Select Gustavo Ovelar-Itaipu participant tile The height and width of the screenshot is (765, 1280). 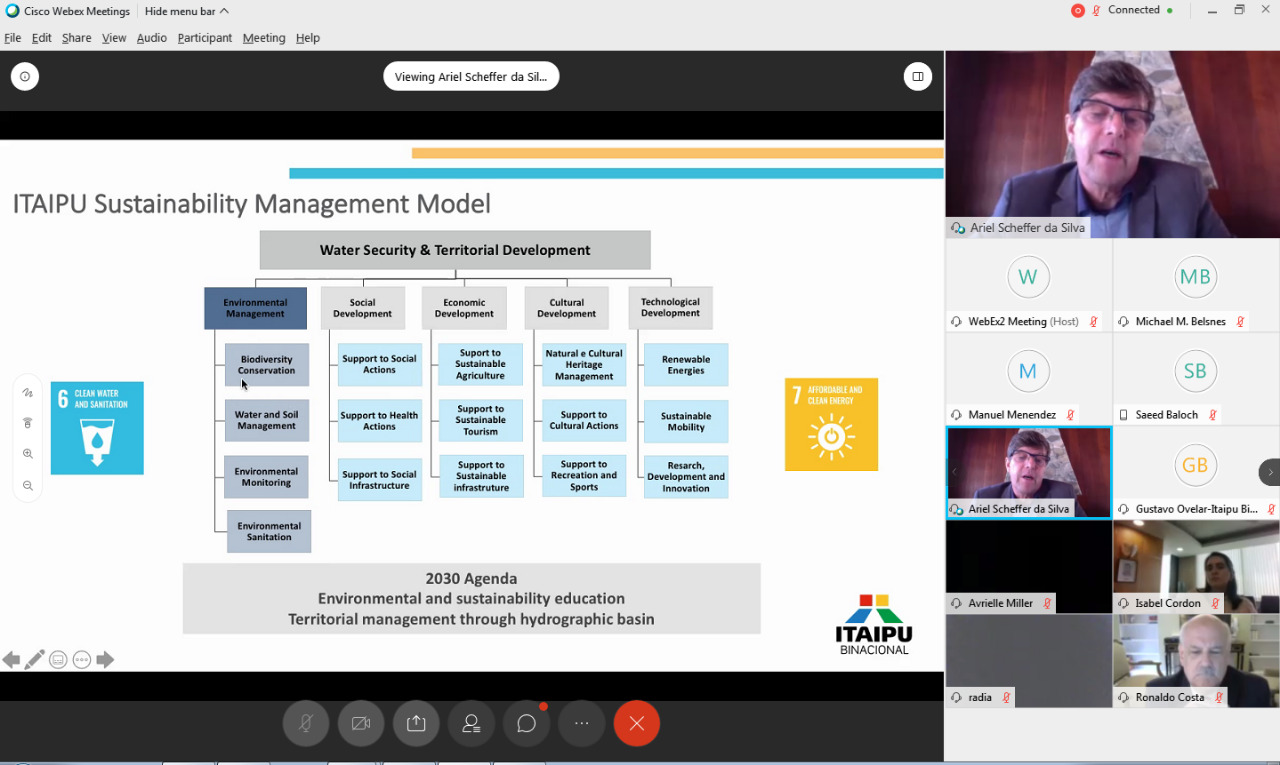coord(1195,472)
